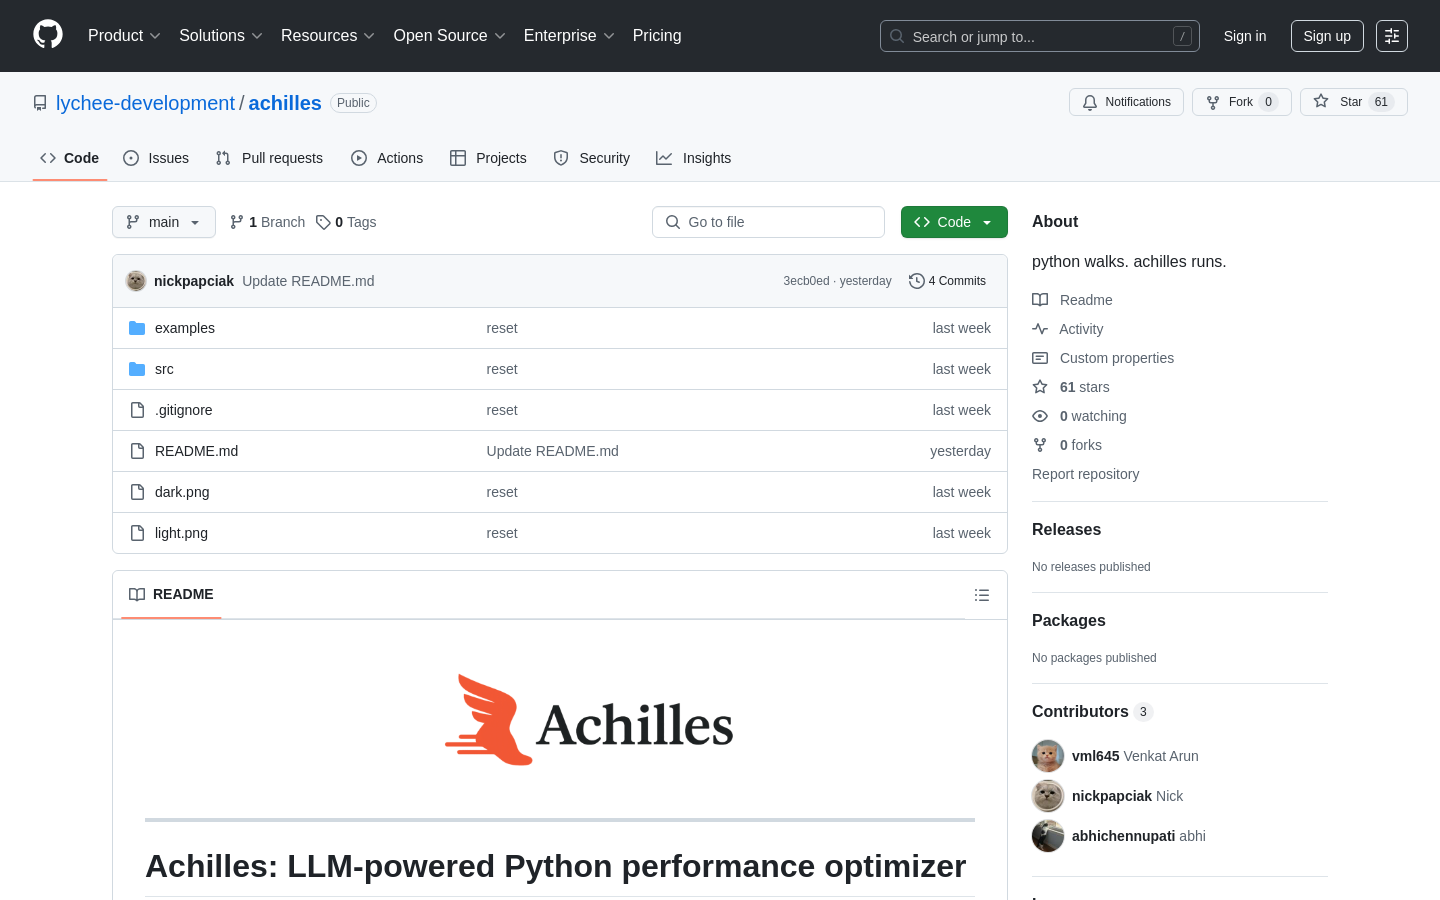The height and width of the screenshot is (900, 1440).
Task: View the 1 Branch link
Action: pos(267,222)
